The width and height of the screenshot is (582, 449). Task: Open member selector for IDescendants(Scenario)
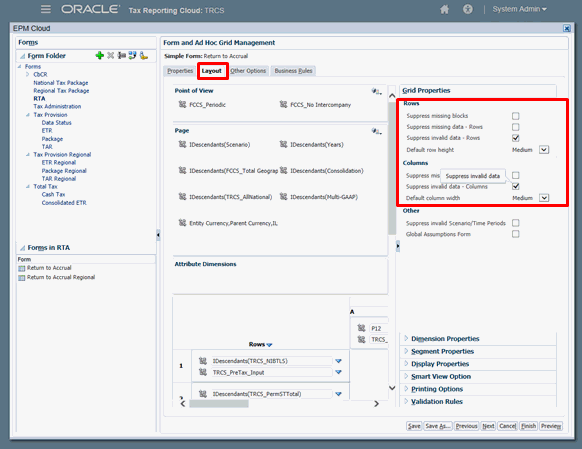pos(182,144)
